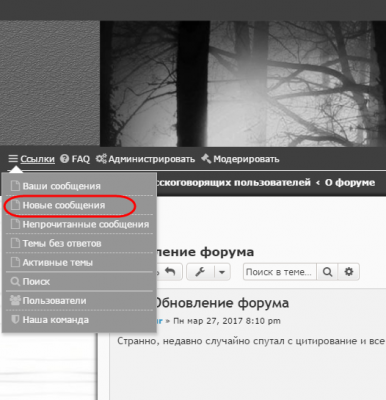Click the users group icon beside Пользователи

coord(15,301)
